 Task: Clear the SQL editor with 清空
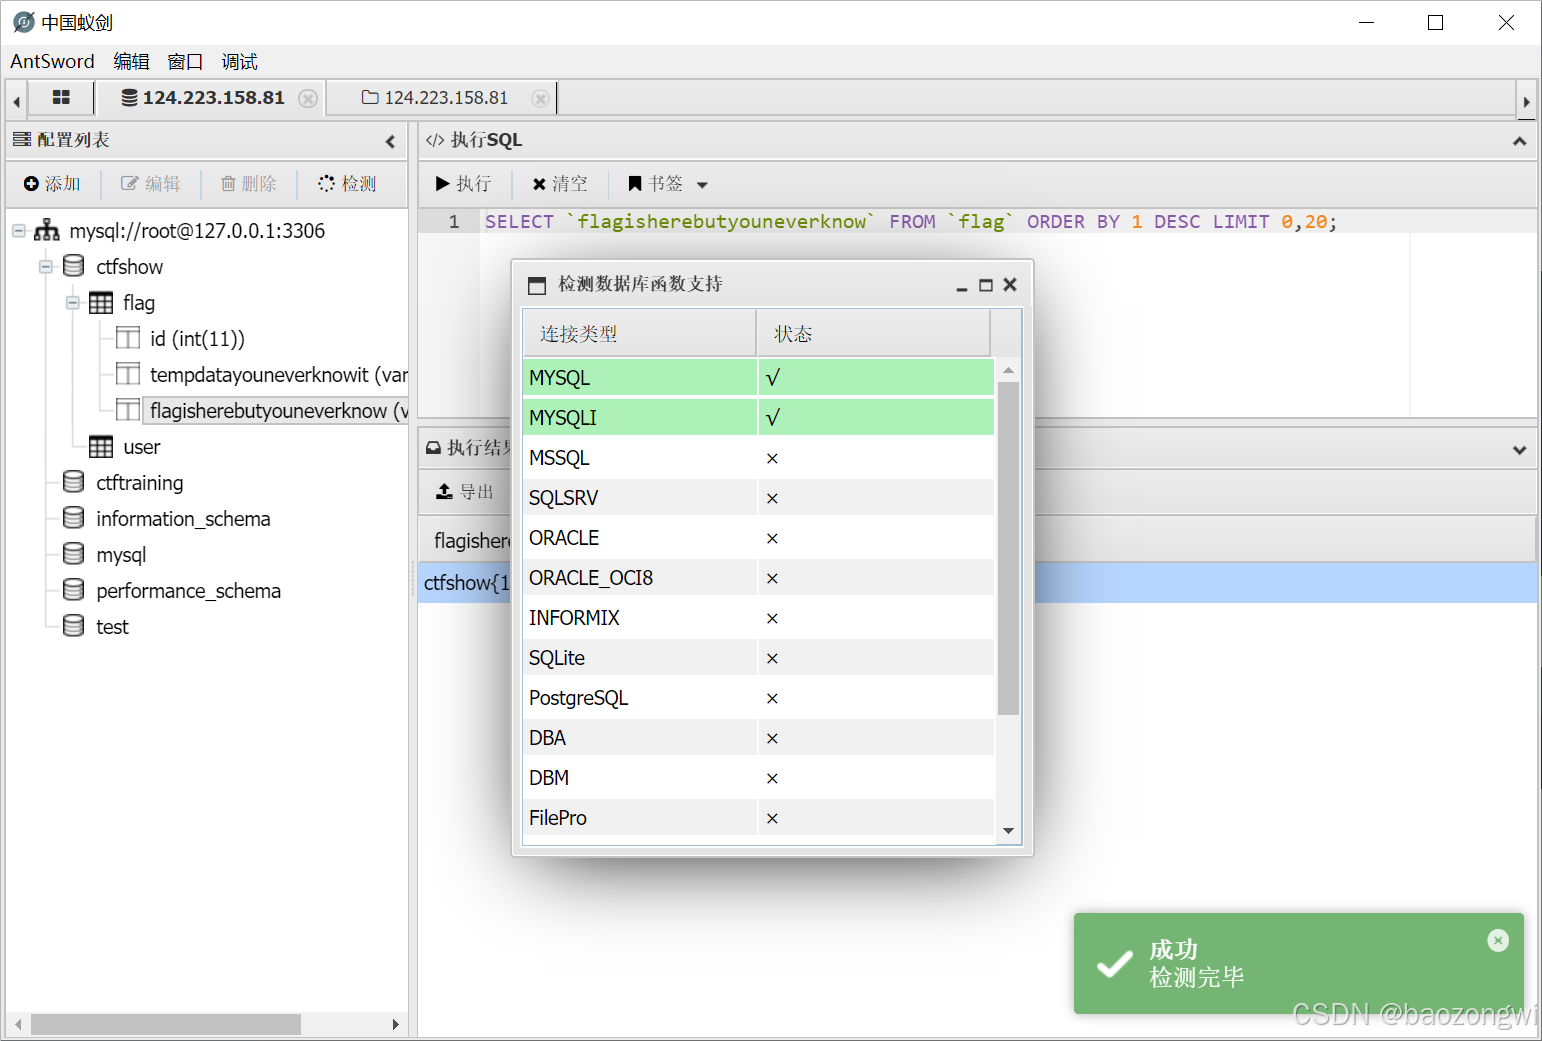(x=560, y=184)
